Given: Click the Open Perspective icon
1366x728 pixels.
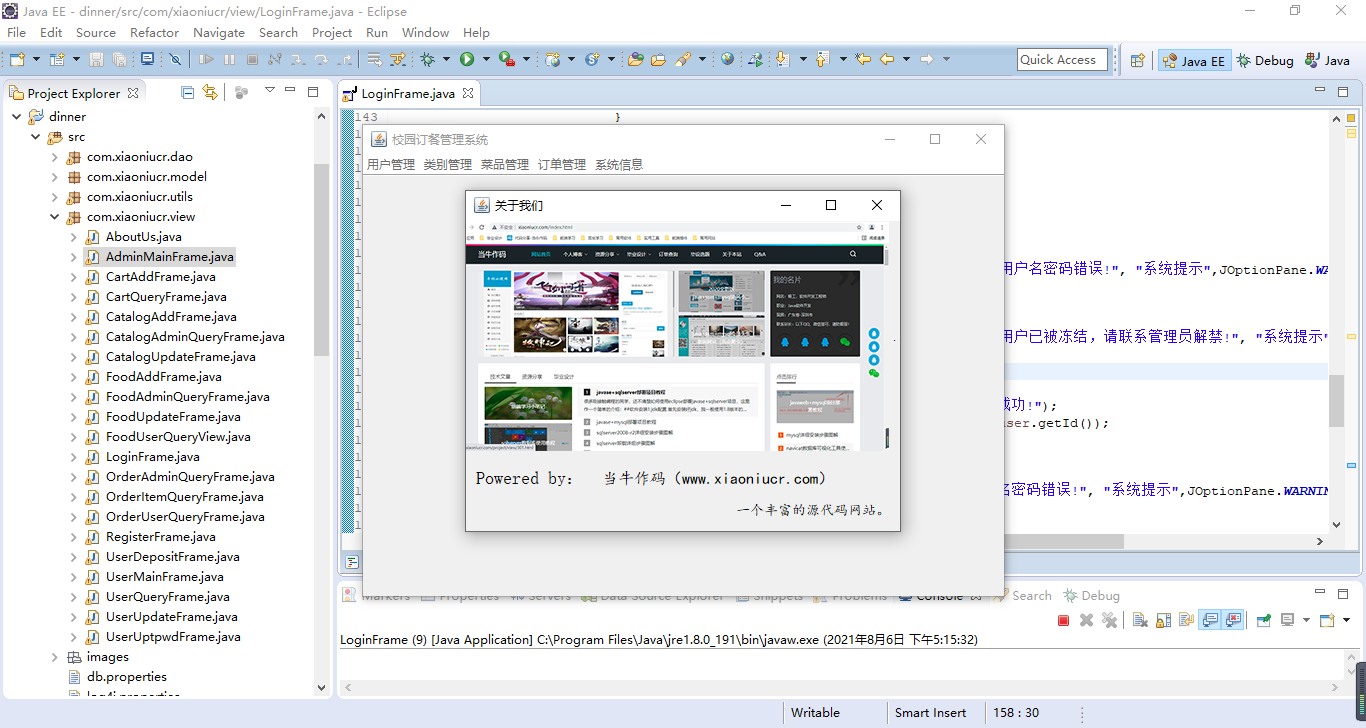Looking at the screenshot, I should pyautogui.click(x=1137, y=60).
